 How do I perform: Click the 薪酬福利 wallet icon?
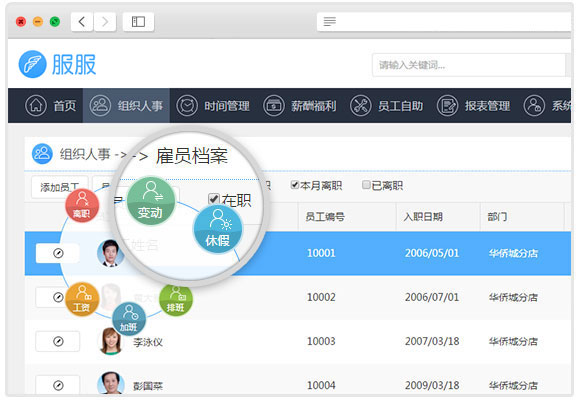tap(274, 105)
